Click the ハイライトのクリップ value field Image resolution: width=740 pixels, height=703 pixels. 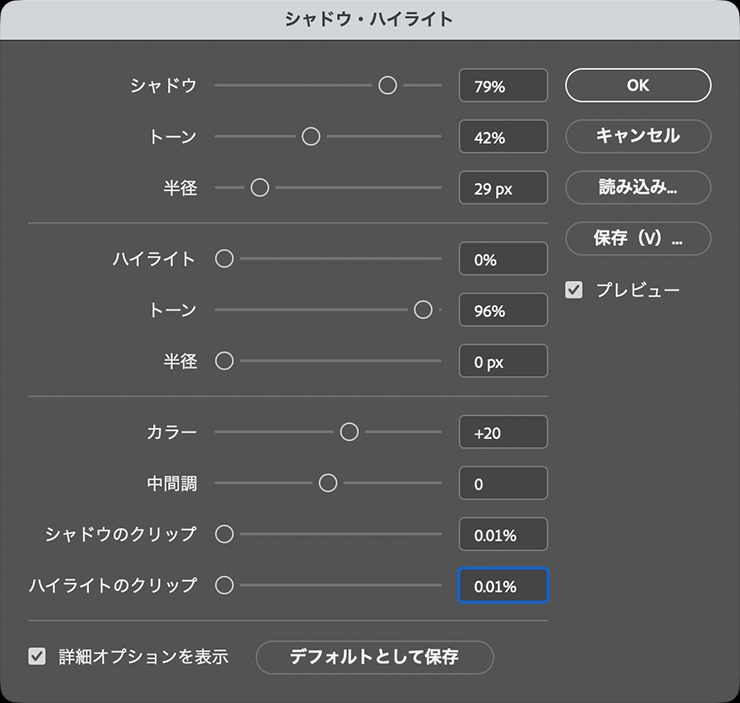click(503, 586)
